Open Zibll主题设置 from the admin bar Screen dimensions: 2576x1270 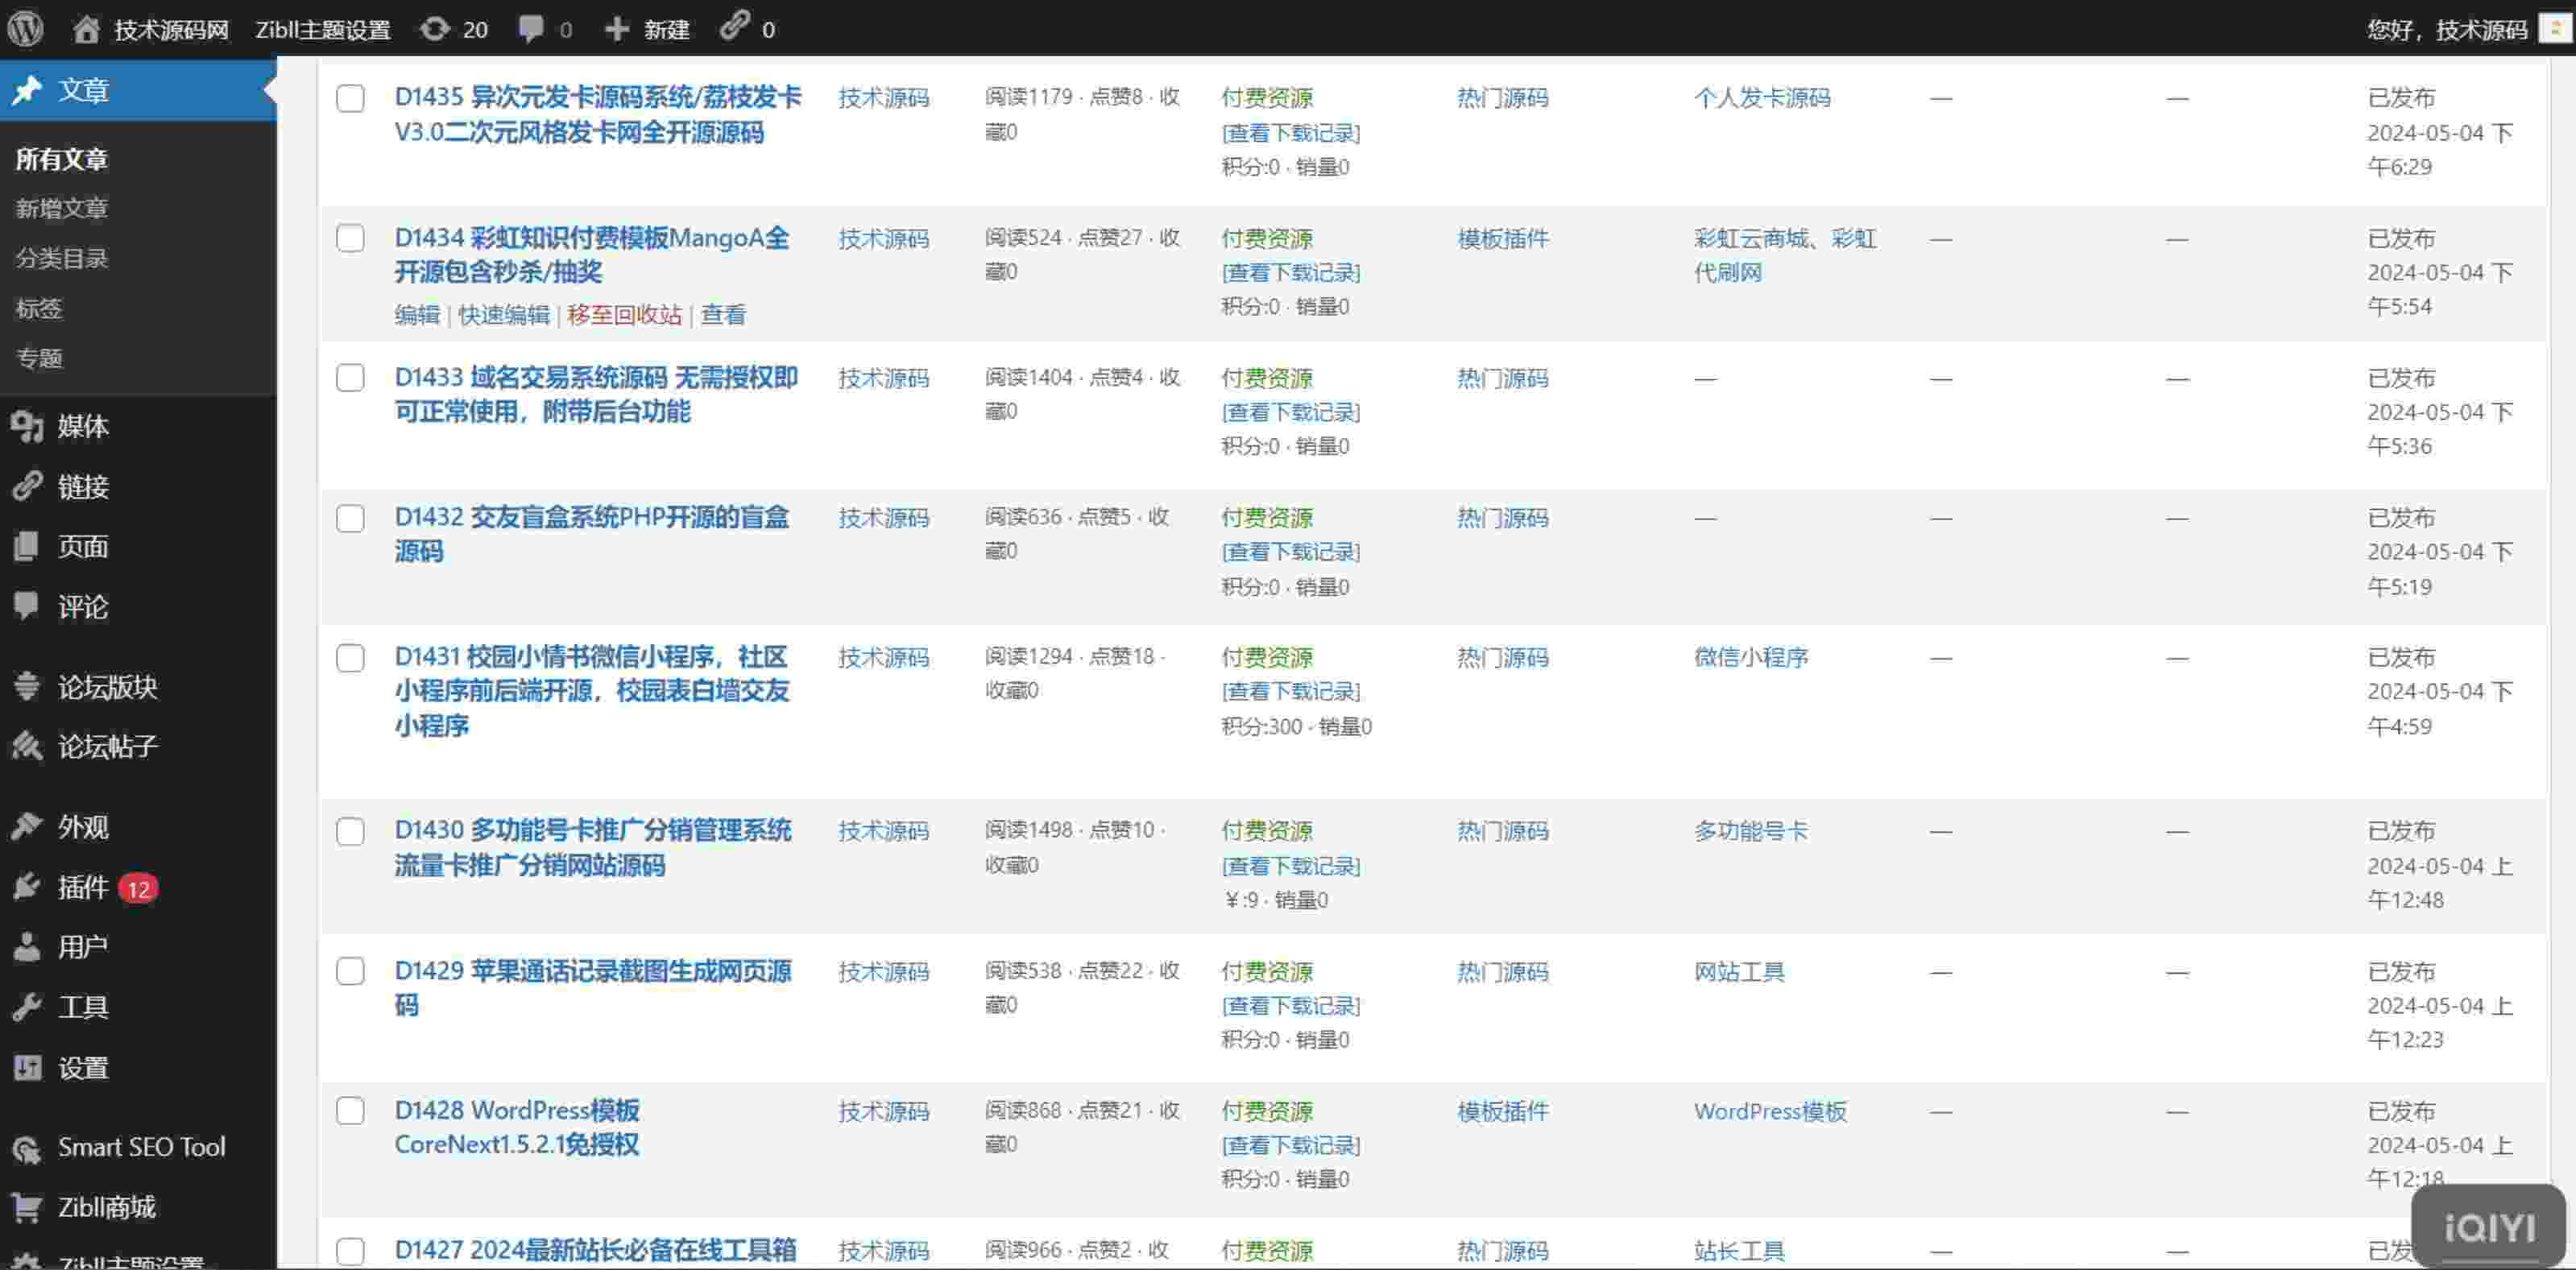[x=322, y=28]
